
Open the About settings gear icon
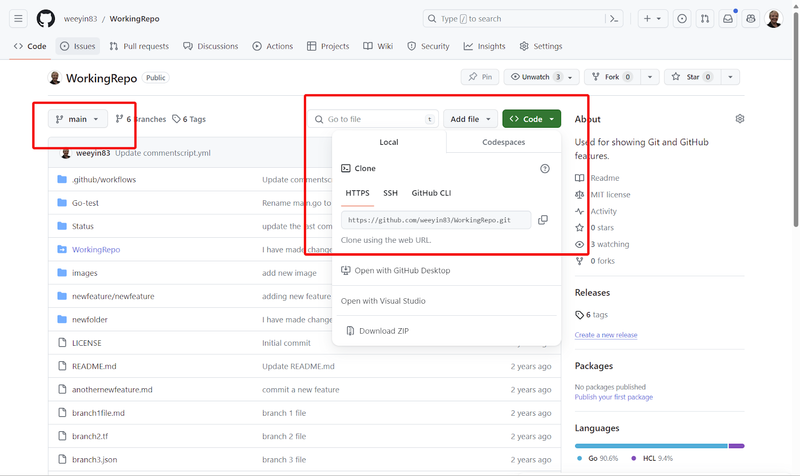tap(740, 119)
